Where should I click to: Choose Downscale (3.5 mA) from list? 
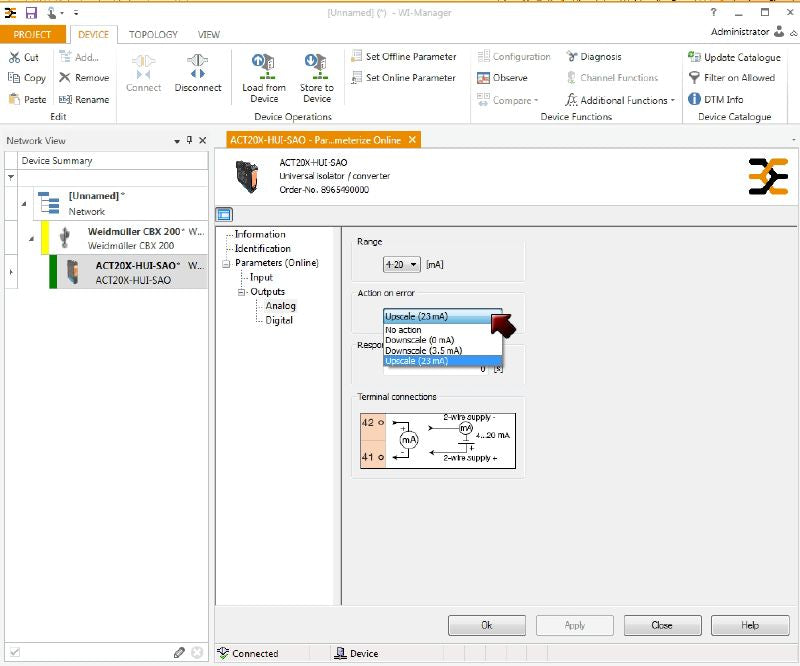pos(424,351)
